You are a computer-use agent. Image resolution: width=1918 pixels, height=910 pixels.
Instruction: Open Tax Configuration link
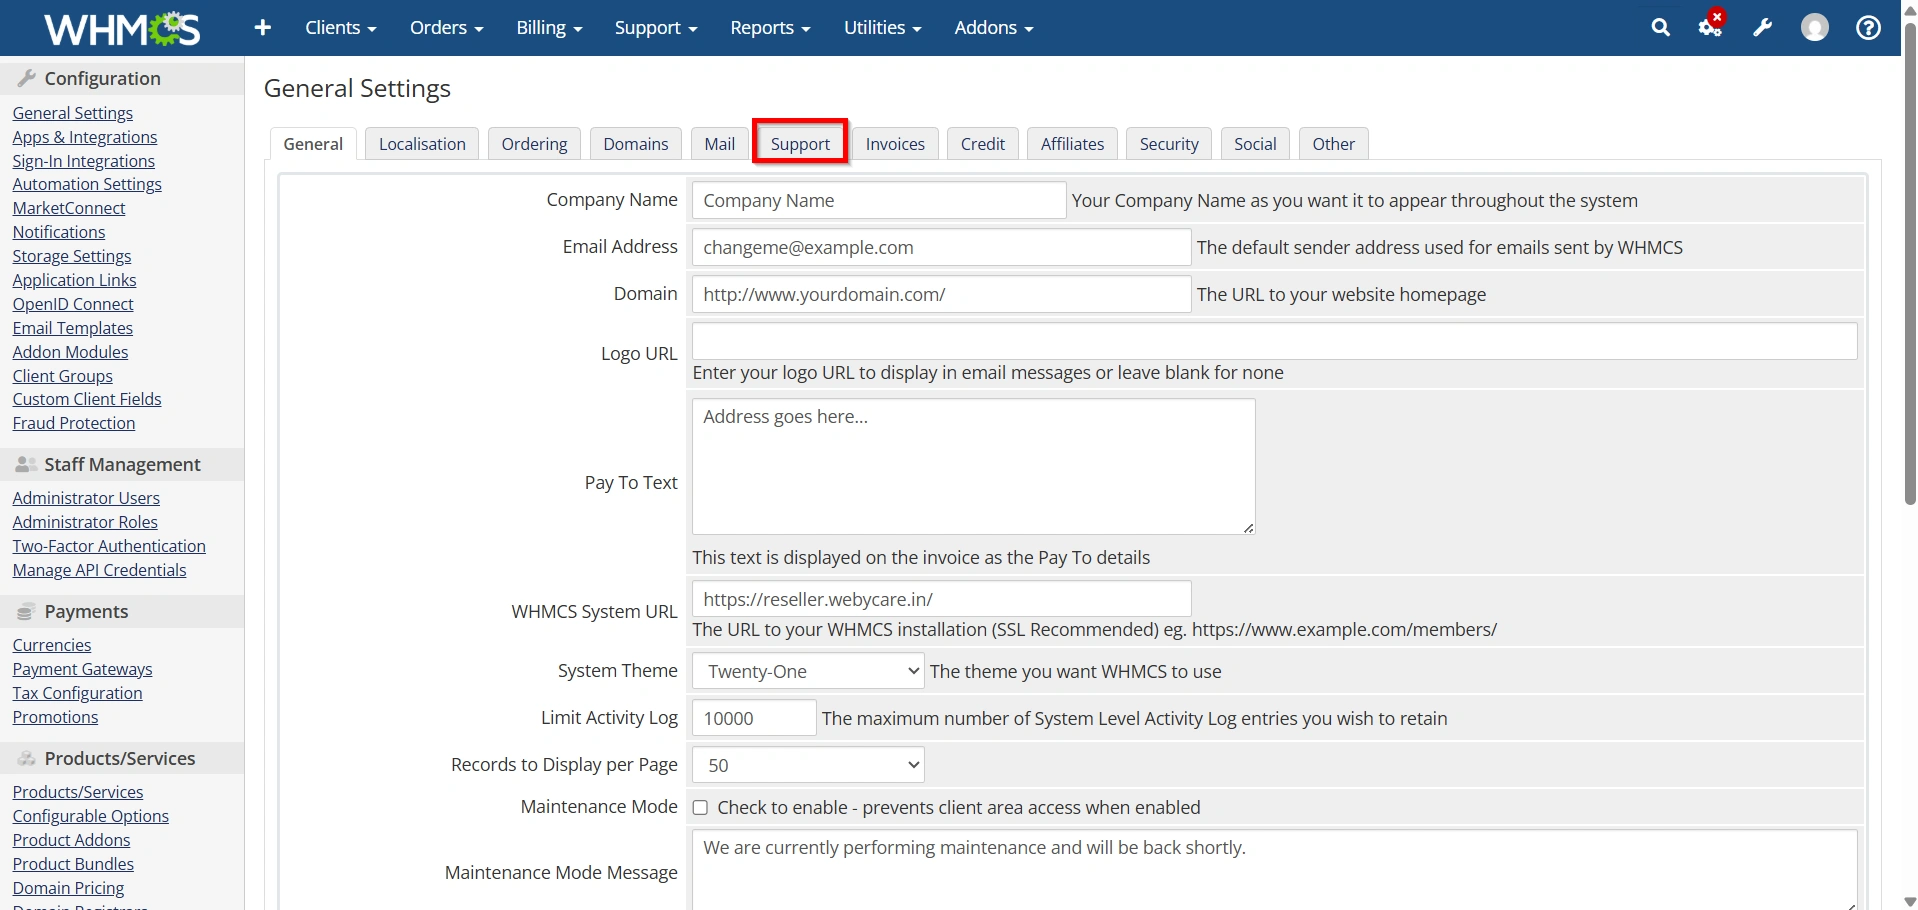[x=78, y=693]
